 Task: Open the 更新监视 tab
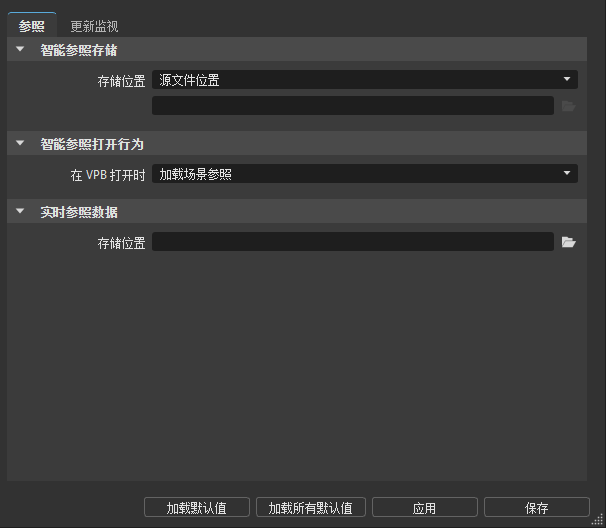[x=94, y=26]
